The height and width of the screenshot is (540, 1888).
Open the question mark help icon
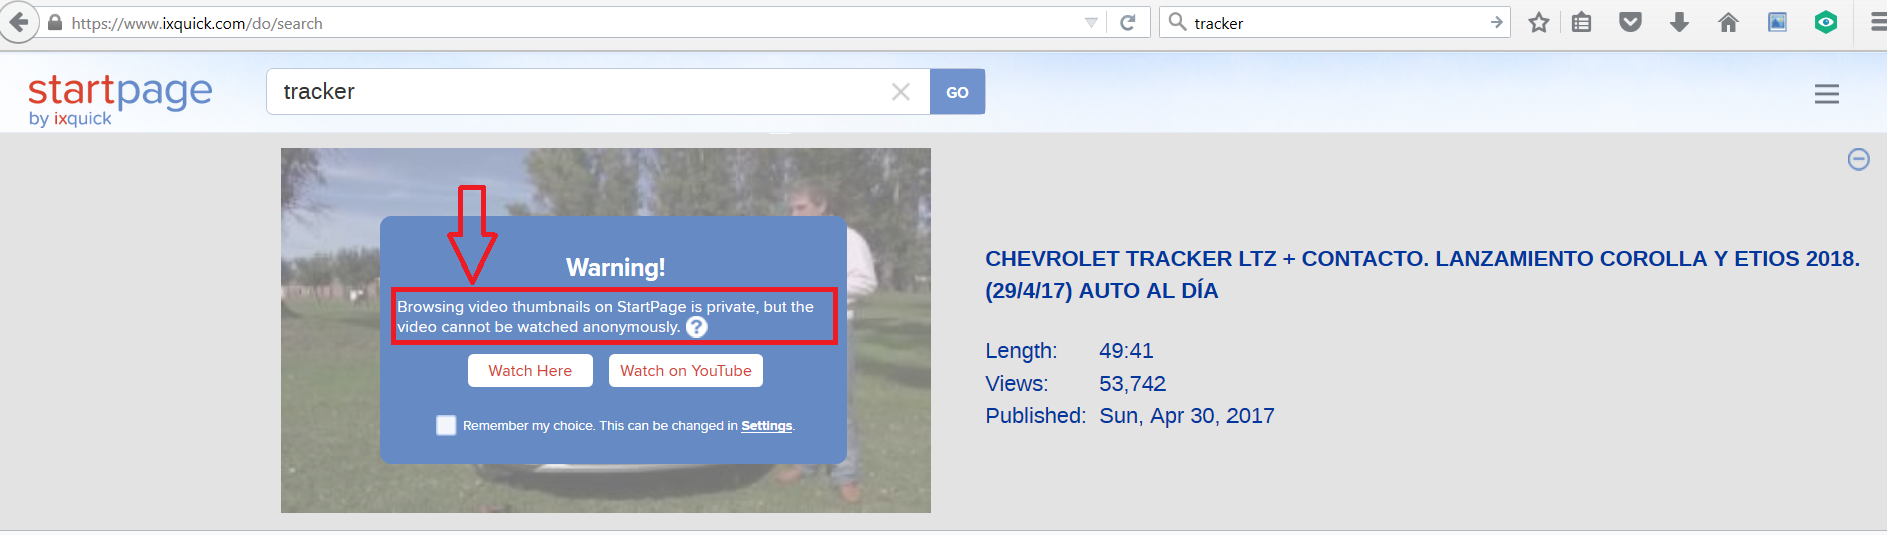[x=697, y=327]
